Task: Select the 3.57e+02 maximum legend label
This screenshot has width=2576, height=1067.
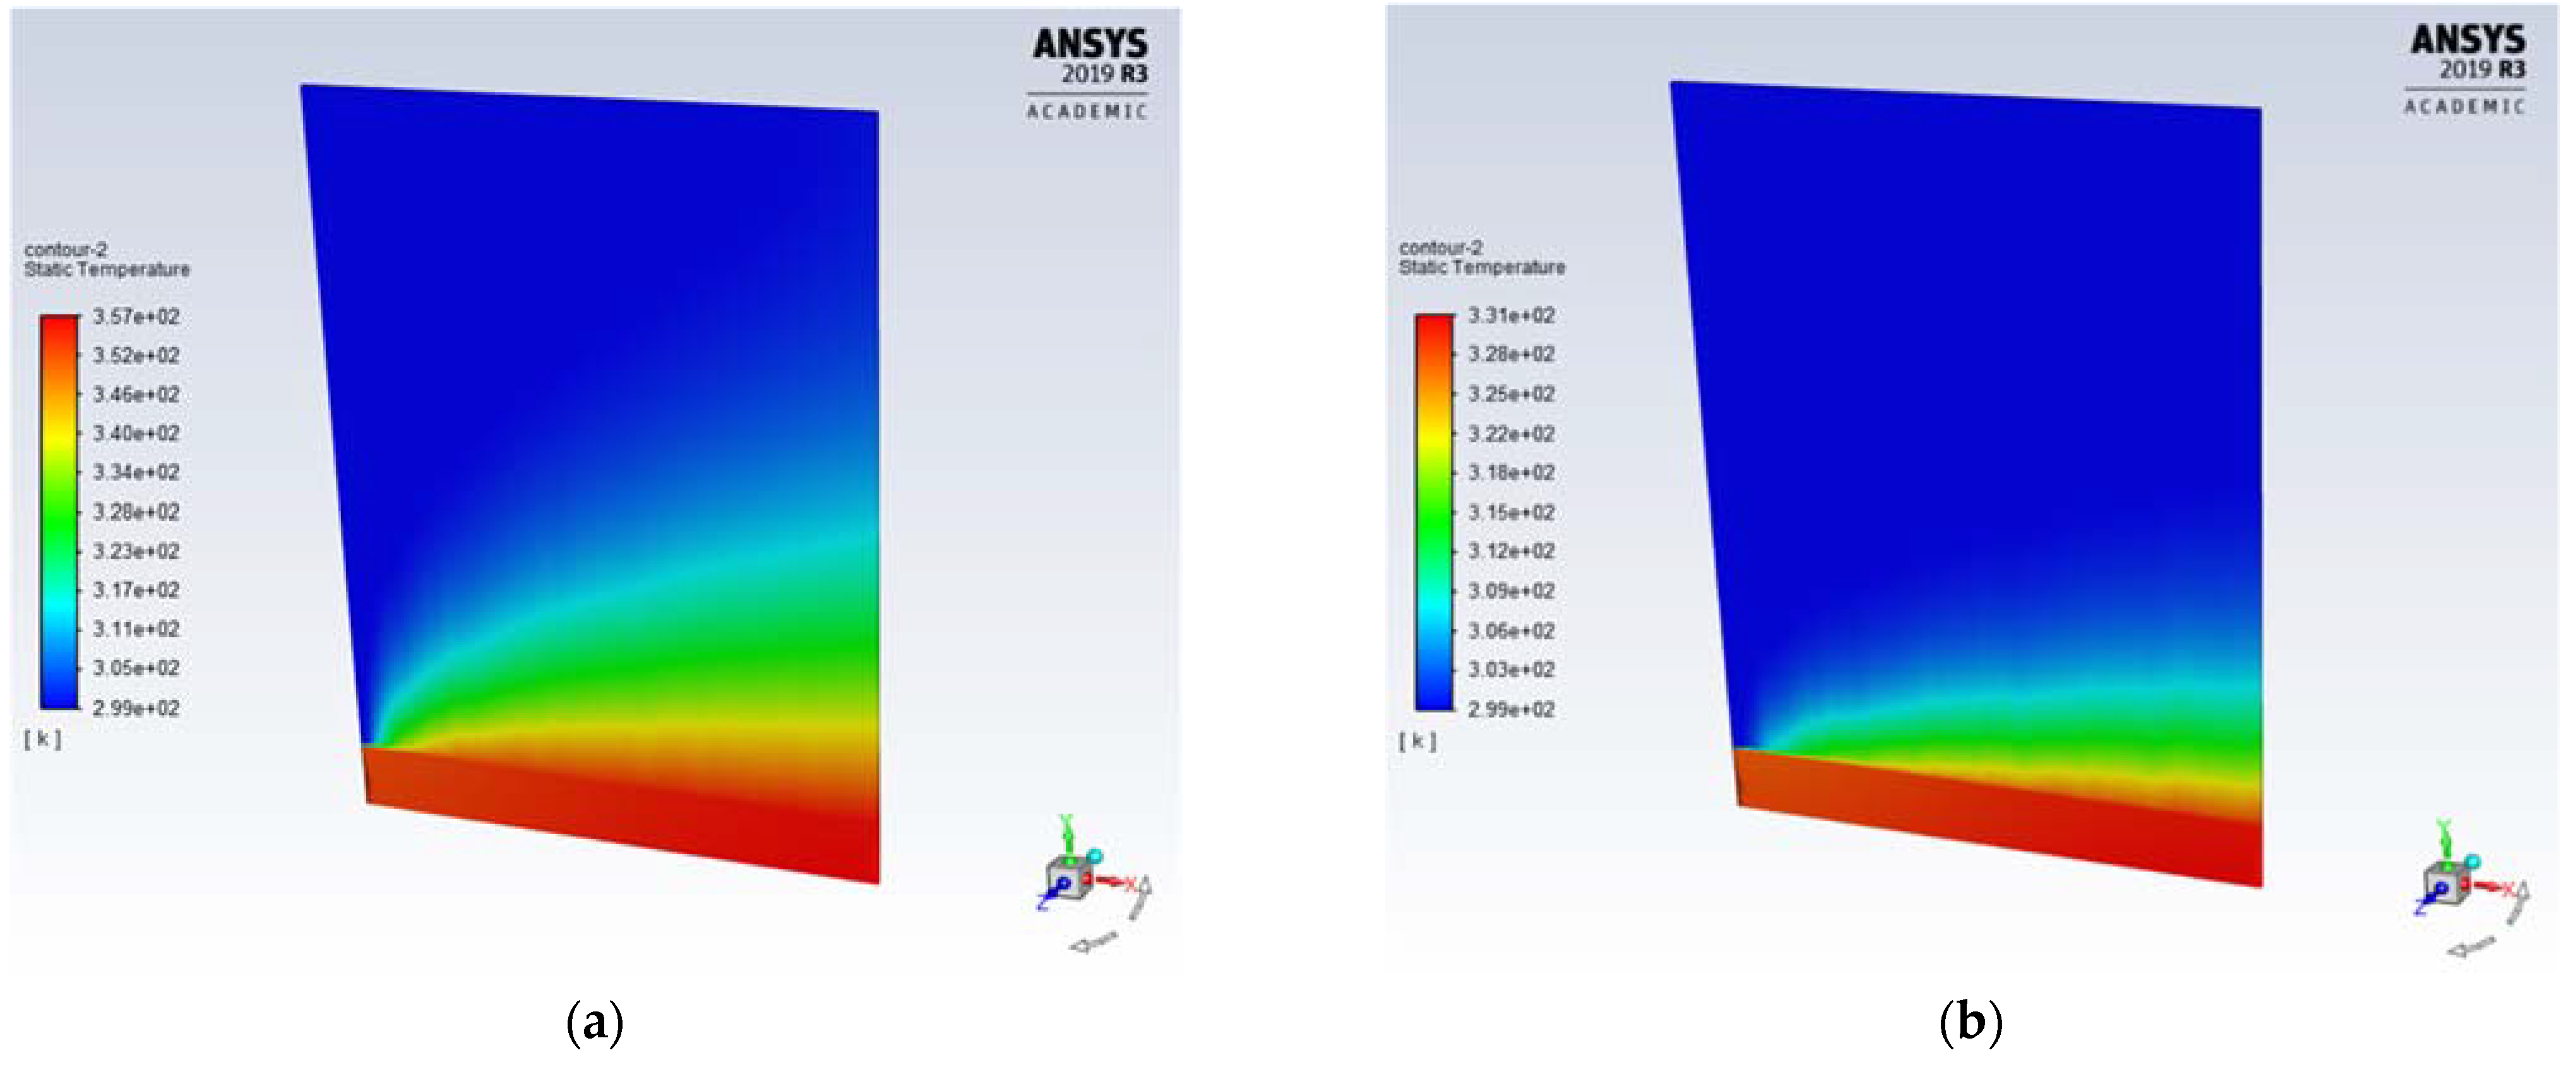Action: (x=137, y=317)
